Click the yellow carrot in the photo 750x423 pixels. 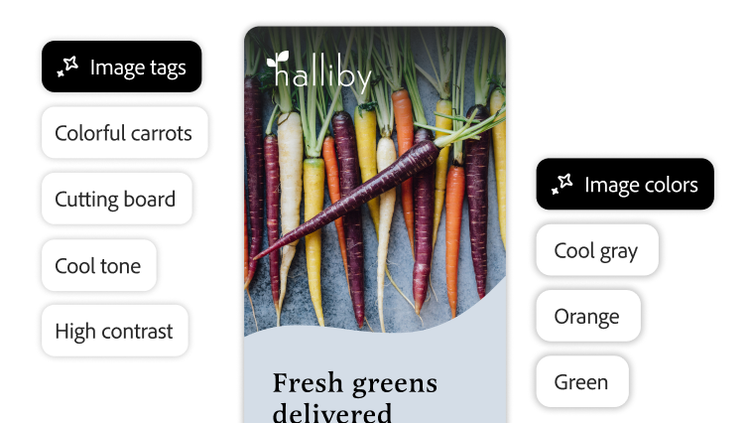(x=314, y=239)
